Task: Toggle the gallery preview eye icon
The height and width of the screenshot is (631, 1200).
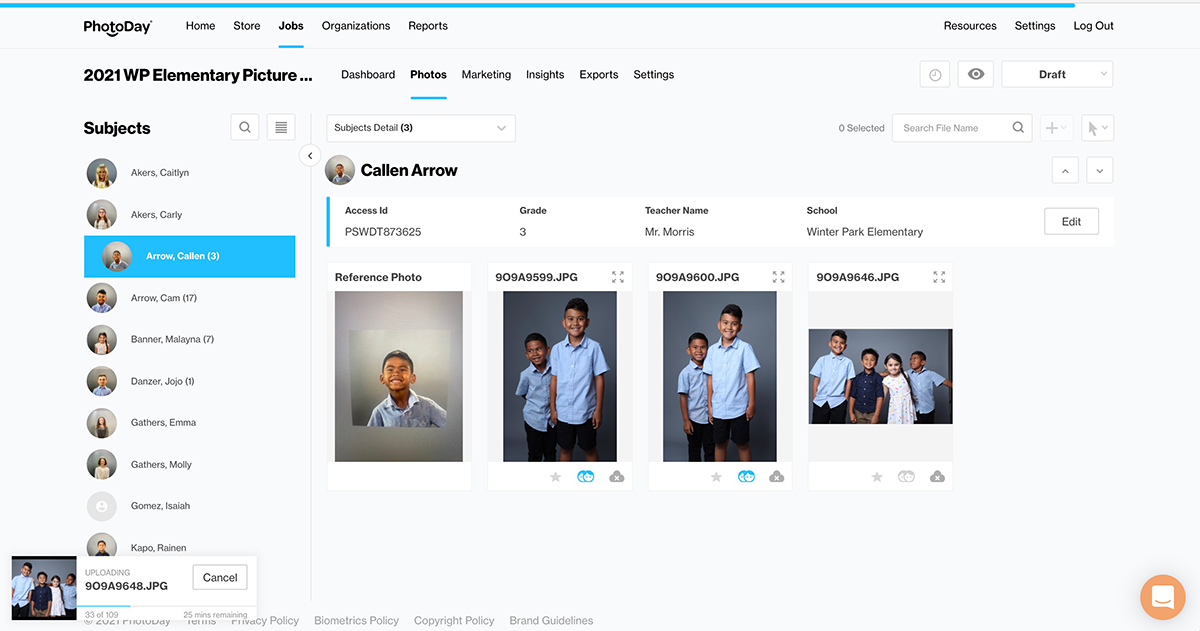Action: tap(976, 75)
